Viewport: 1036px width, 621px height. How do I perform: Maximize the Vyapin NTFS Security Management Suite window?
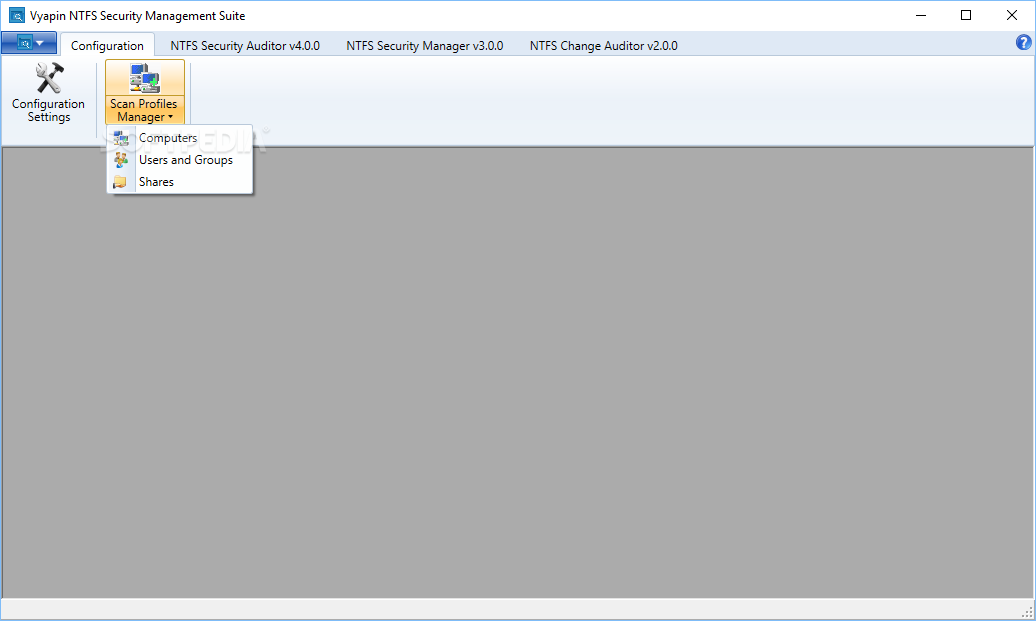966,15
